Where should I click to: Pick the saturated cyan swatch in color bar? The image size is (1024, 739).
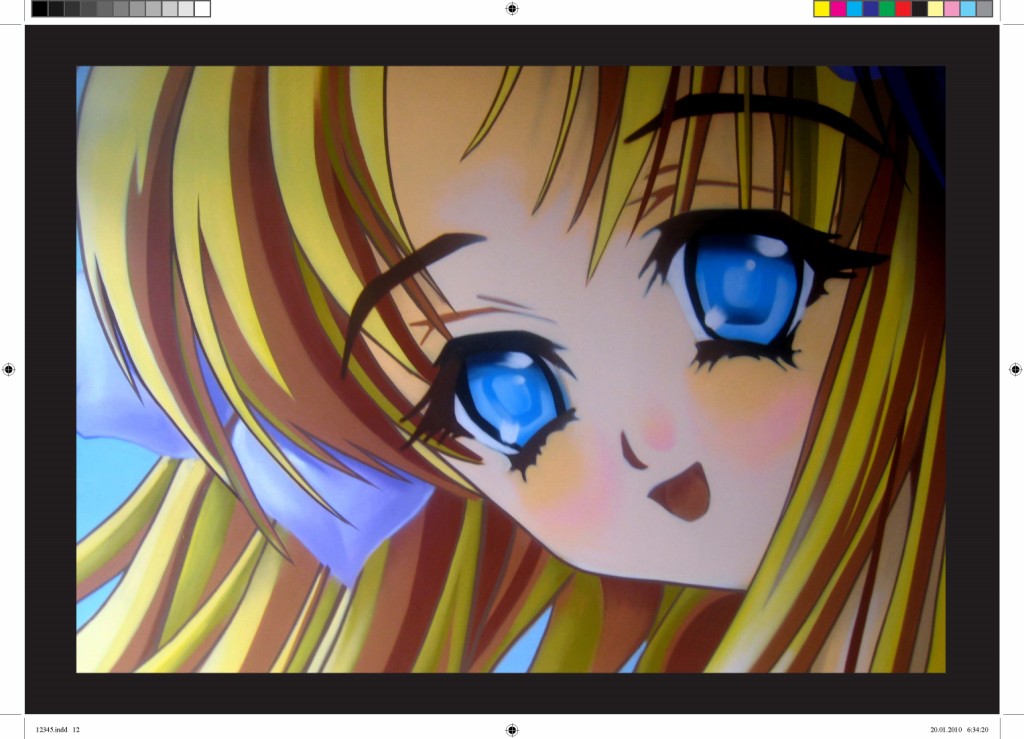tap(854, 8)
